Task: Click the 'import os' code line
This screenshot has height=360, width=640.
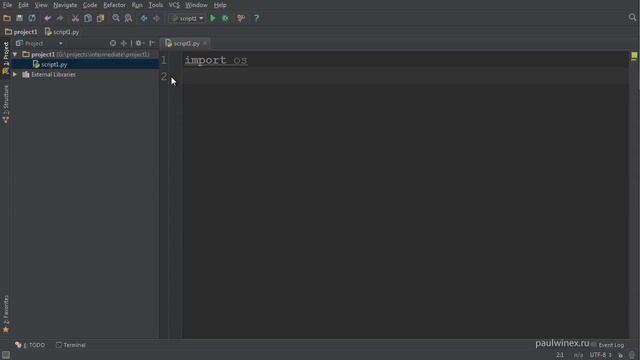Action: 216,60
